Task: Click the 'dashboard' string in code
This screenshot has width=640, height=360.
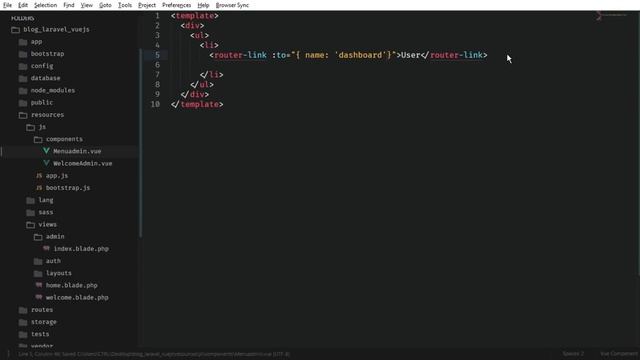Action: 360,55
